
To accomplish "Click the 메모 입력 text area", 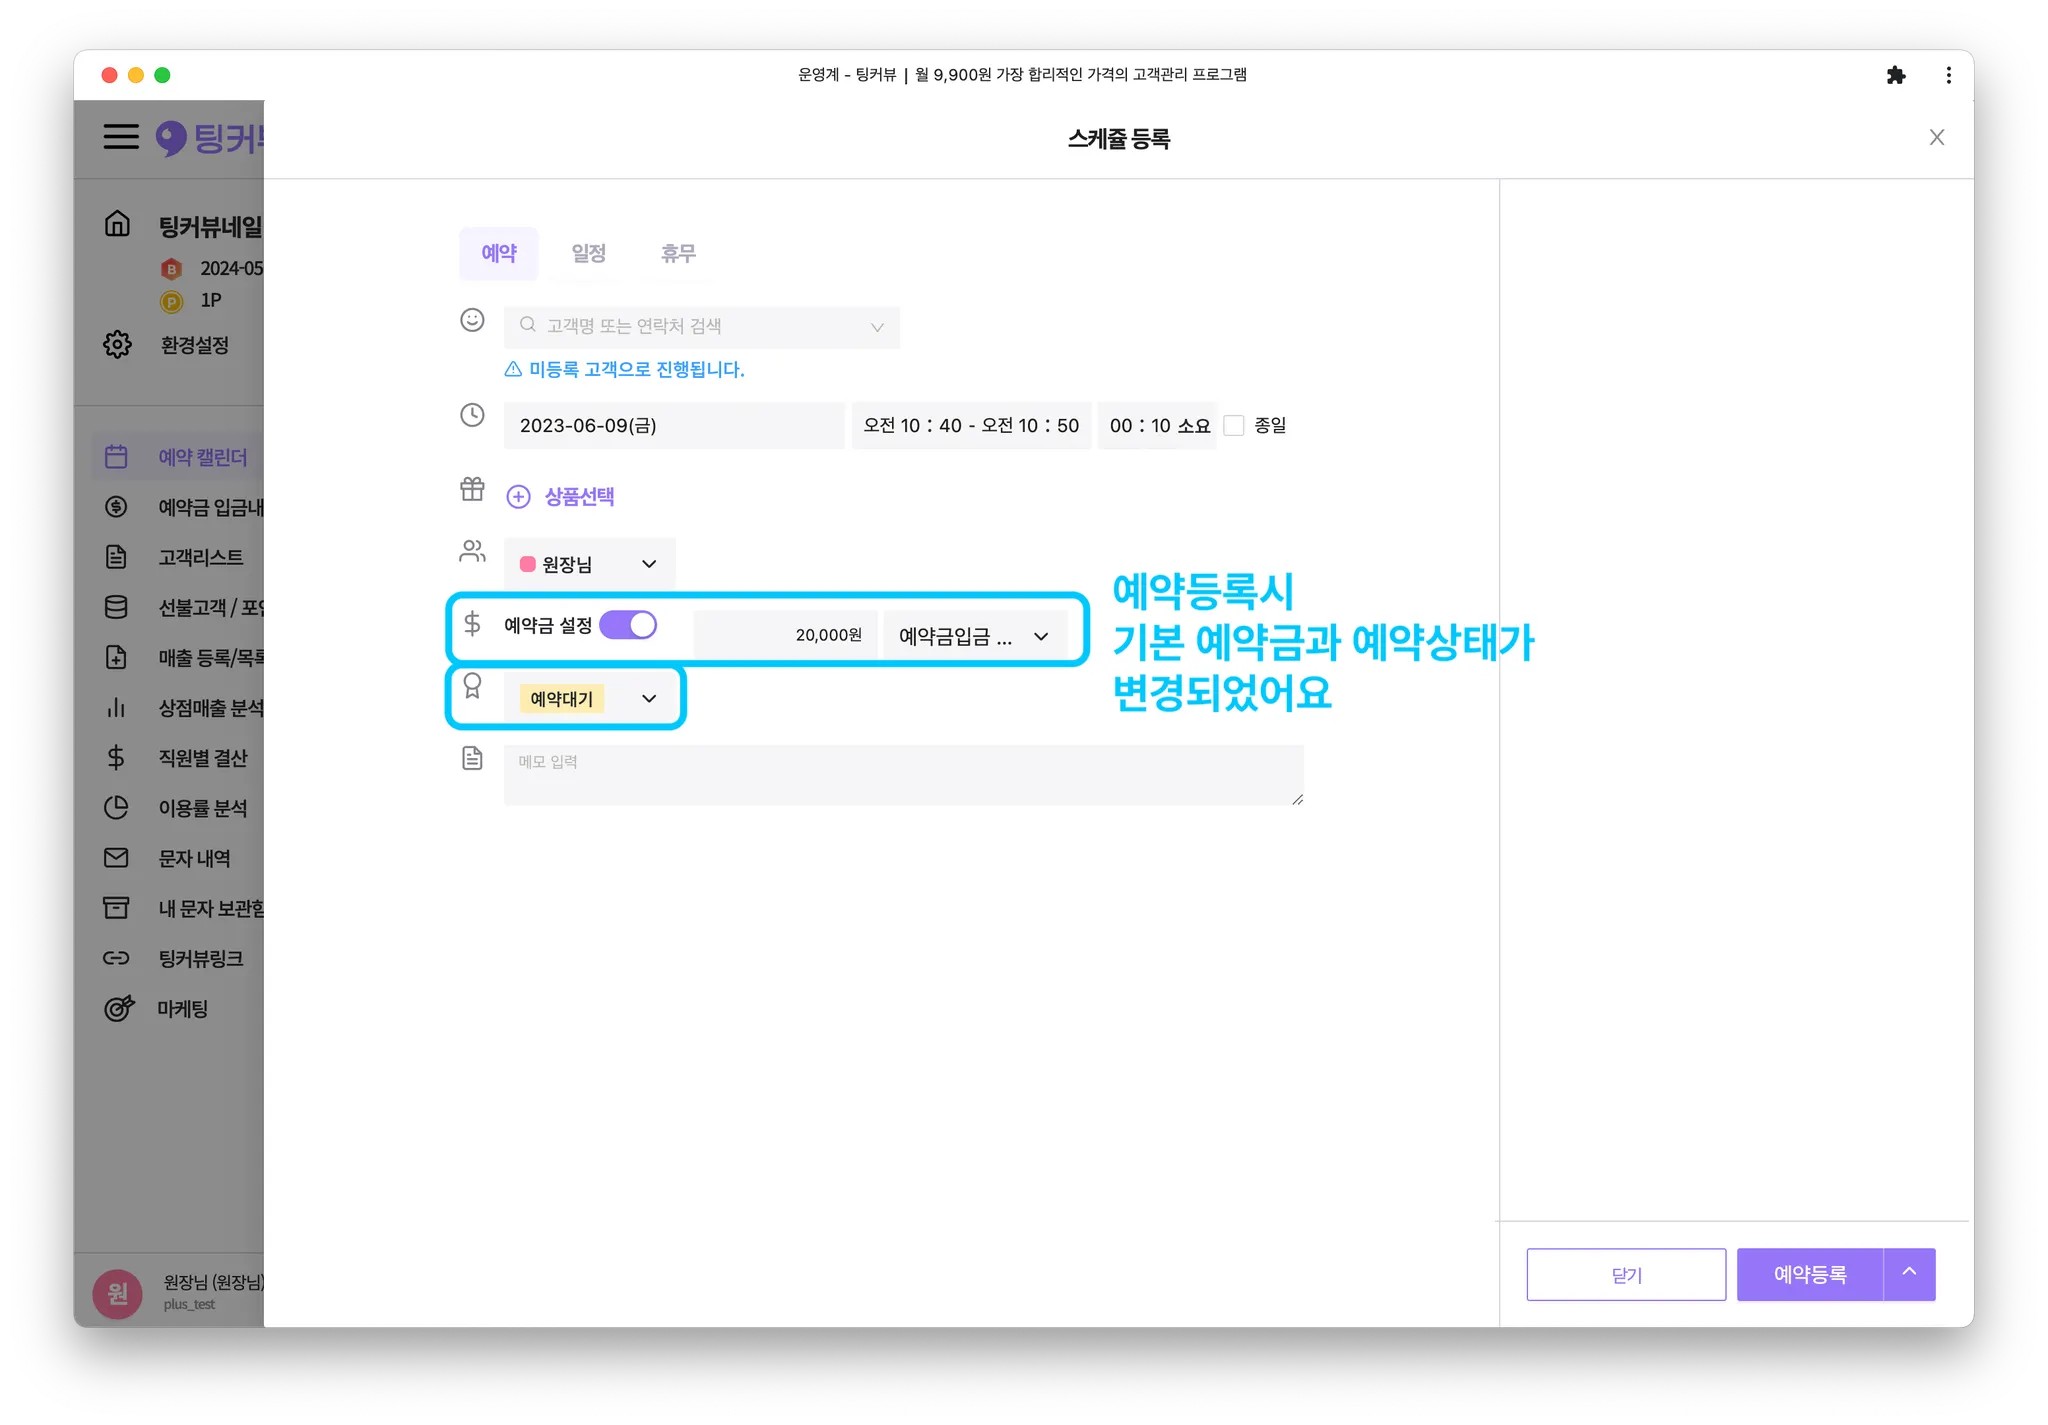I will (x=902, y=775).
